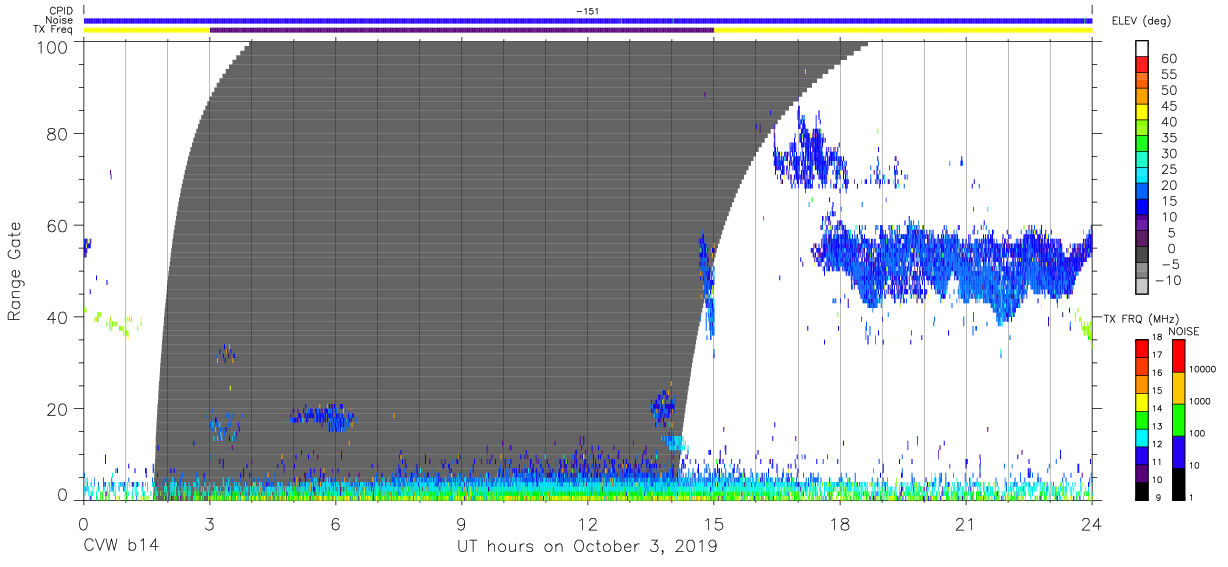Click the Range Gate y-axis title

click(14, 271)
